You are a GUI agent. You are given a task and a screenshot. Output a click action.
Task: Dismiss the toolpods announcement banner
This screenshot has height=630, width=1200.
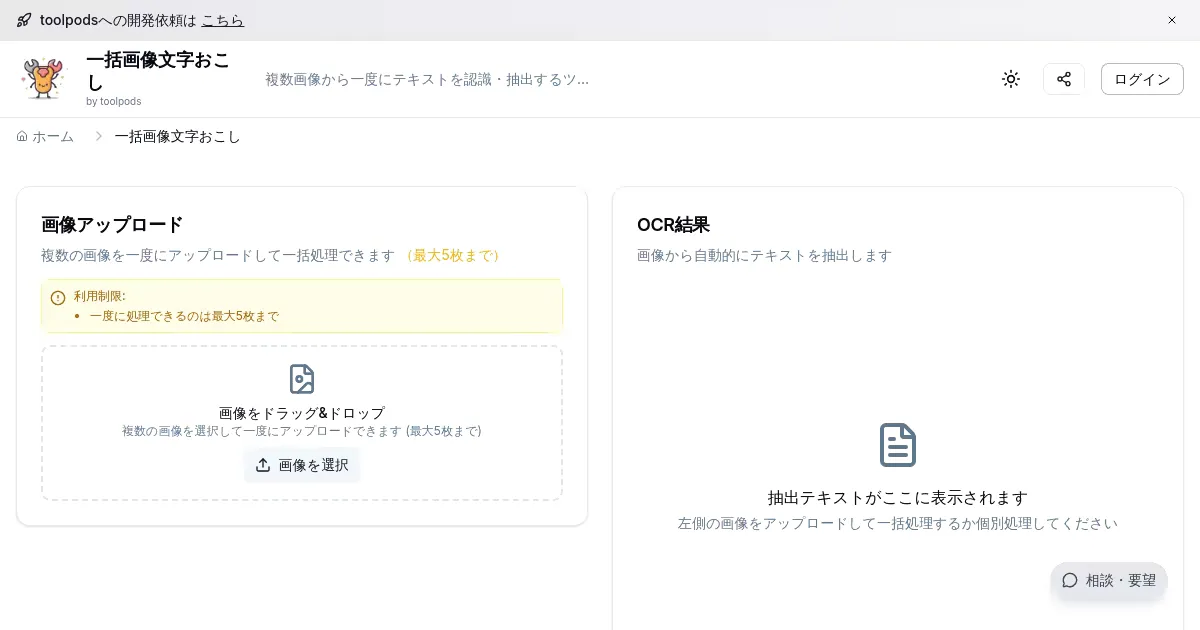click(1172, 20)
